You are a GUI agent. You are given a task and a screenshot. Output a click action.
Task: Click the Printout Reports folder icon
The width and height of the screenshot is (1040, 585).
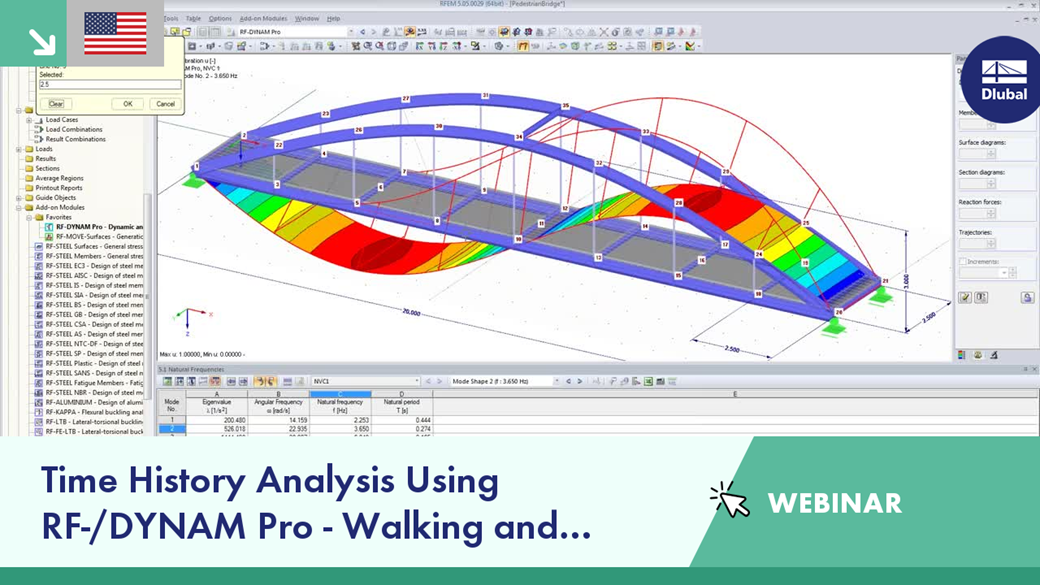click(29, 188)
